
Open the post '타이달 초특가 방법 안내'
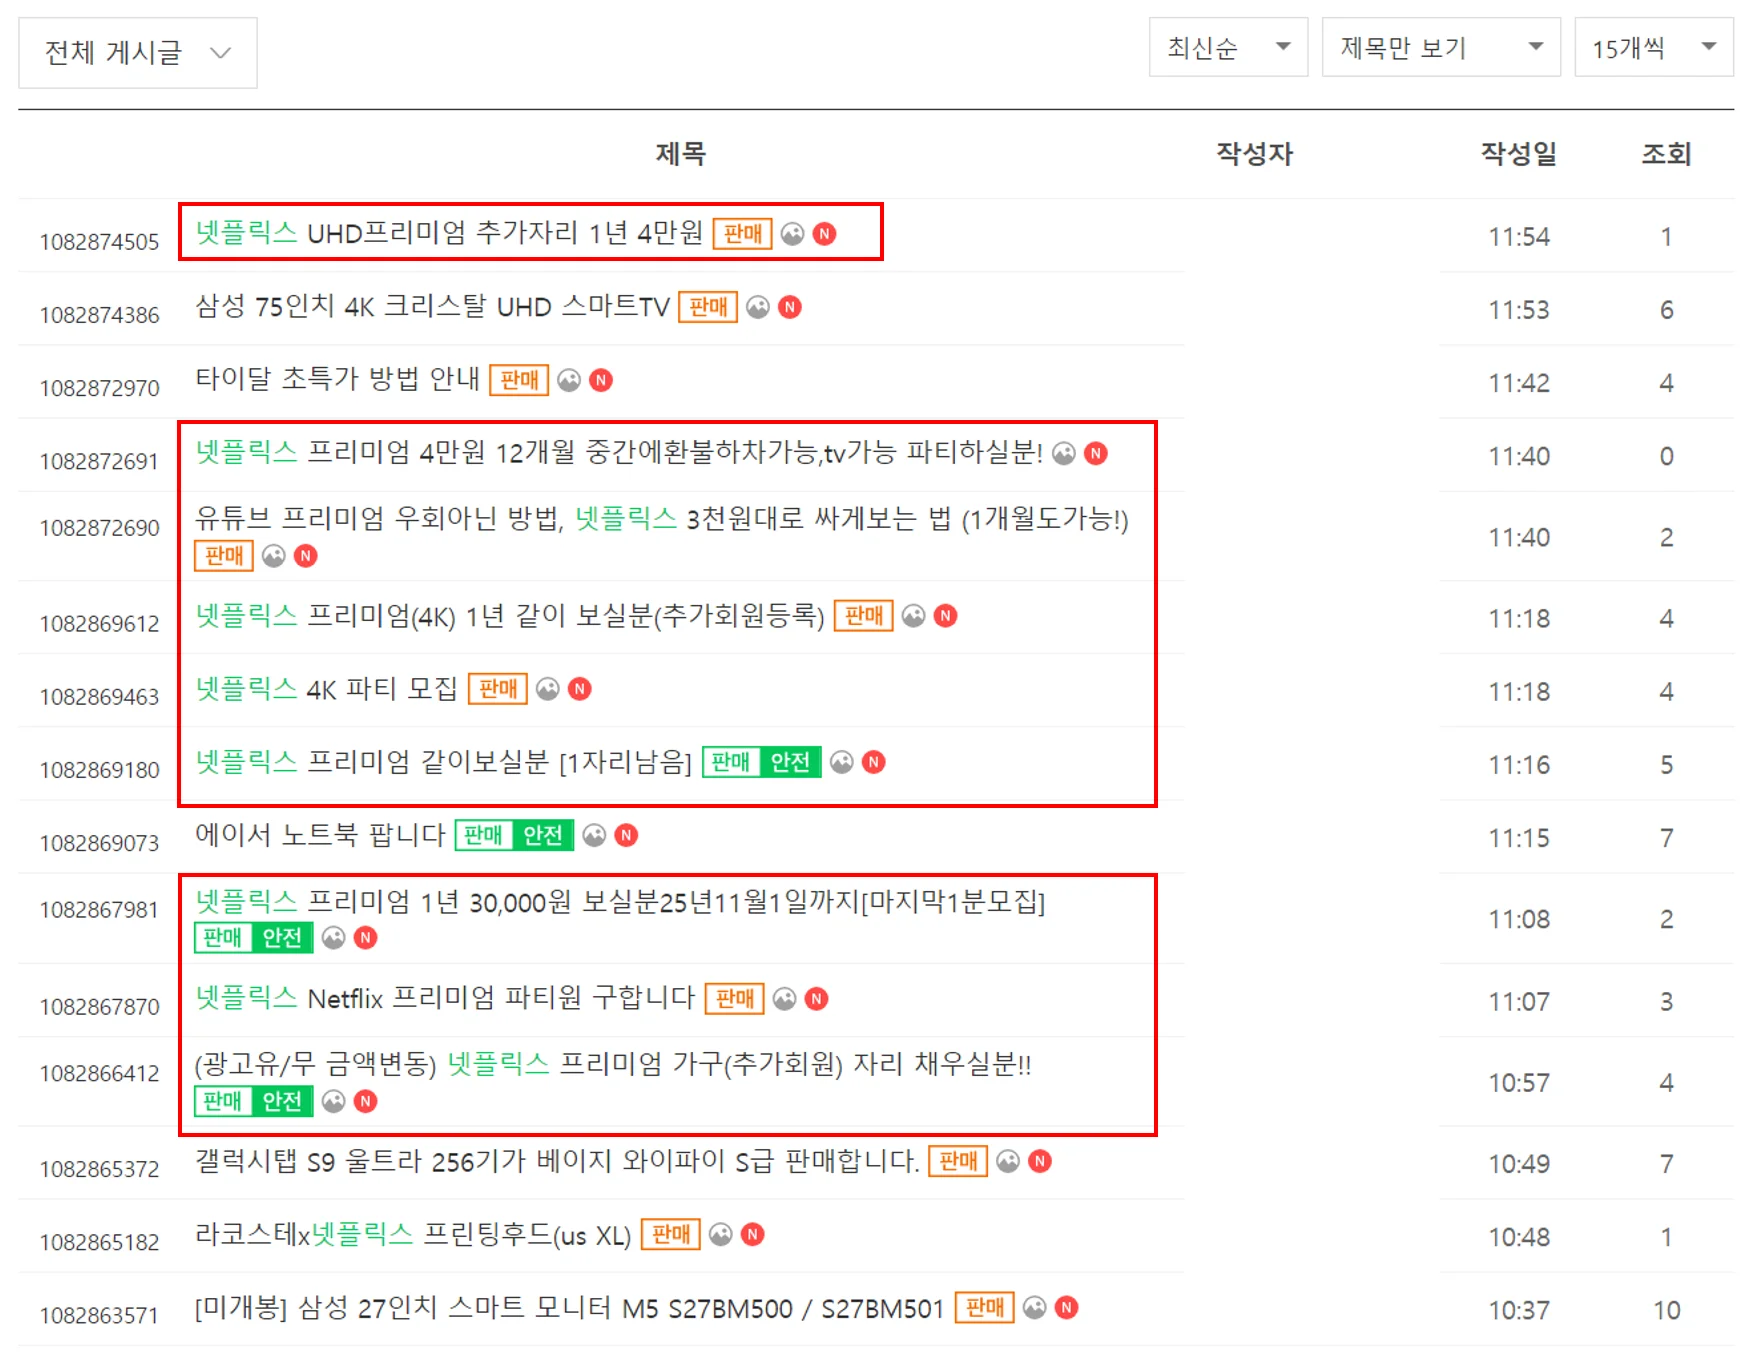coord(338,379)
